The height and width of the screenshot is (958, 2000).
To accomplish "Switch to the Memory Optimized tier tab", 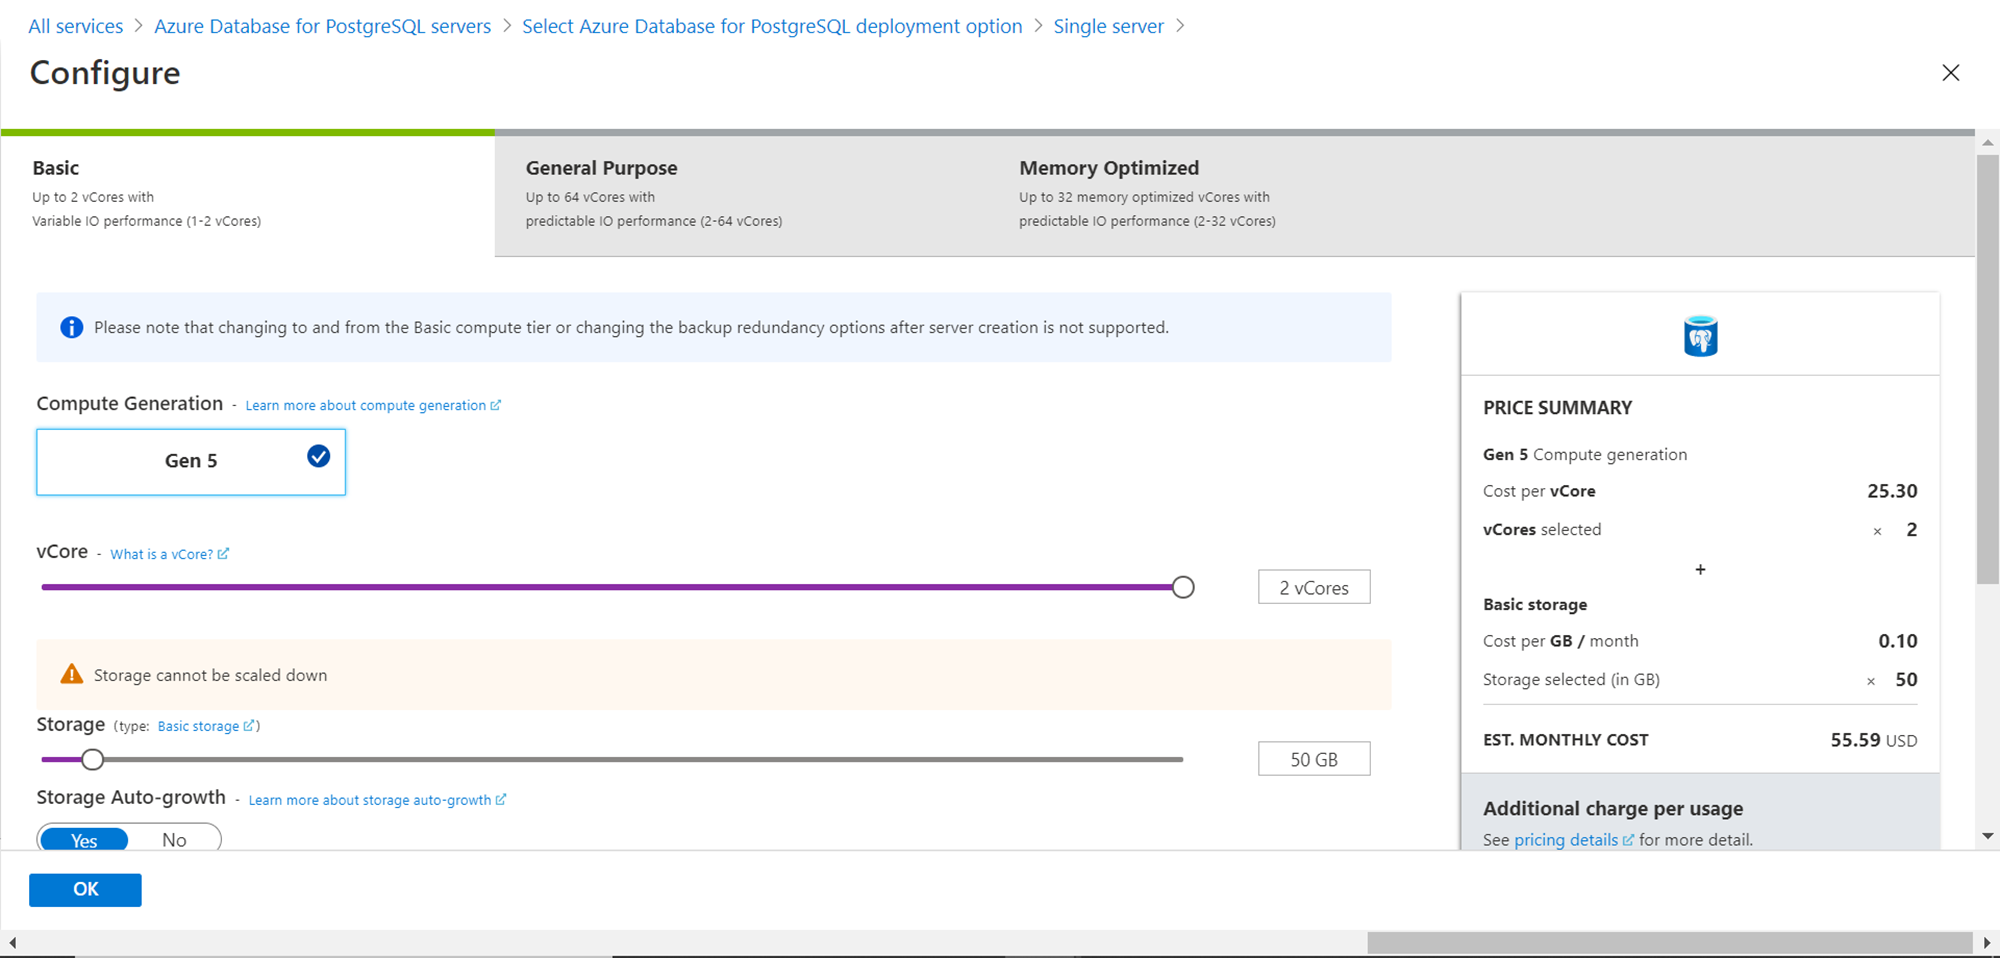I will point(1233,193).
